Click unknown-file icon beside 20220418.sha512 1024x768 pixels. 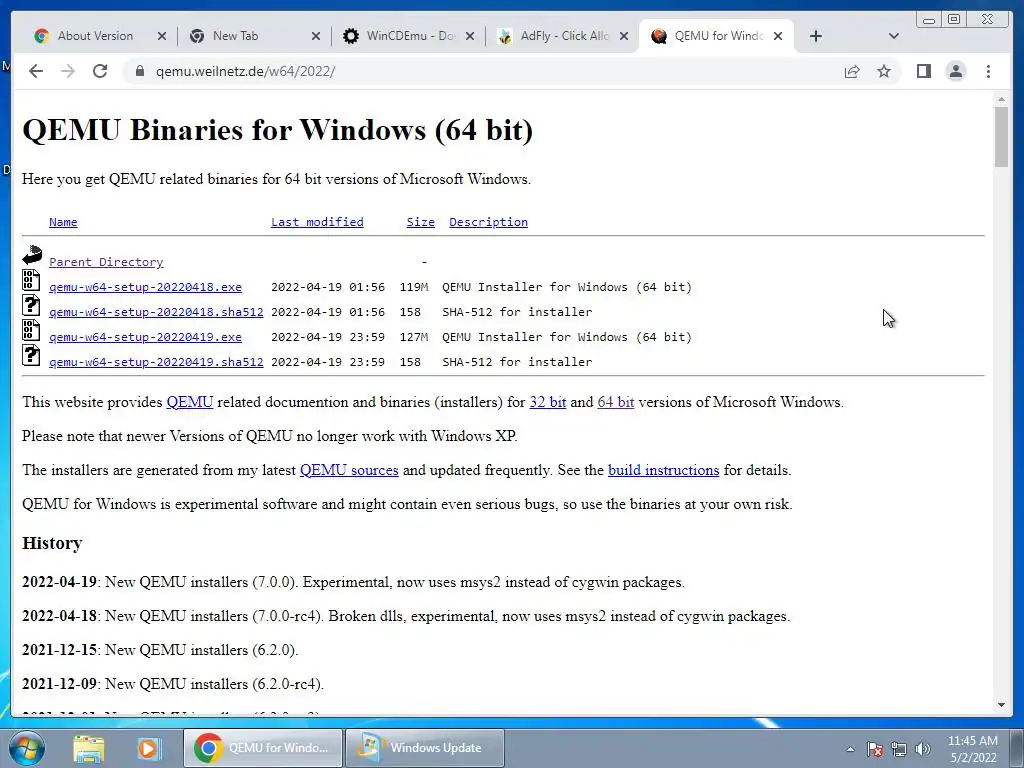tap(31, 305)
